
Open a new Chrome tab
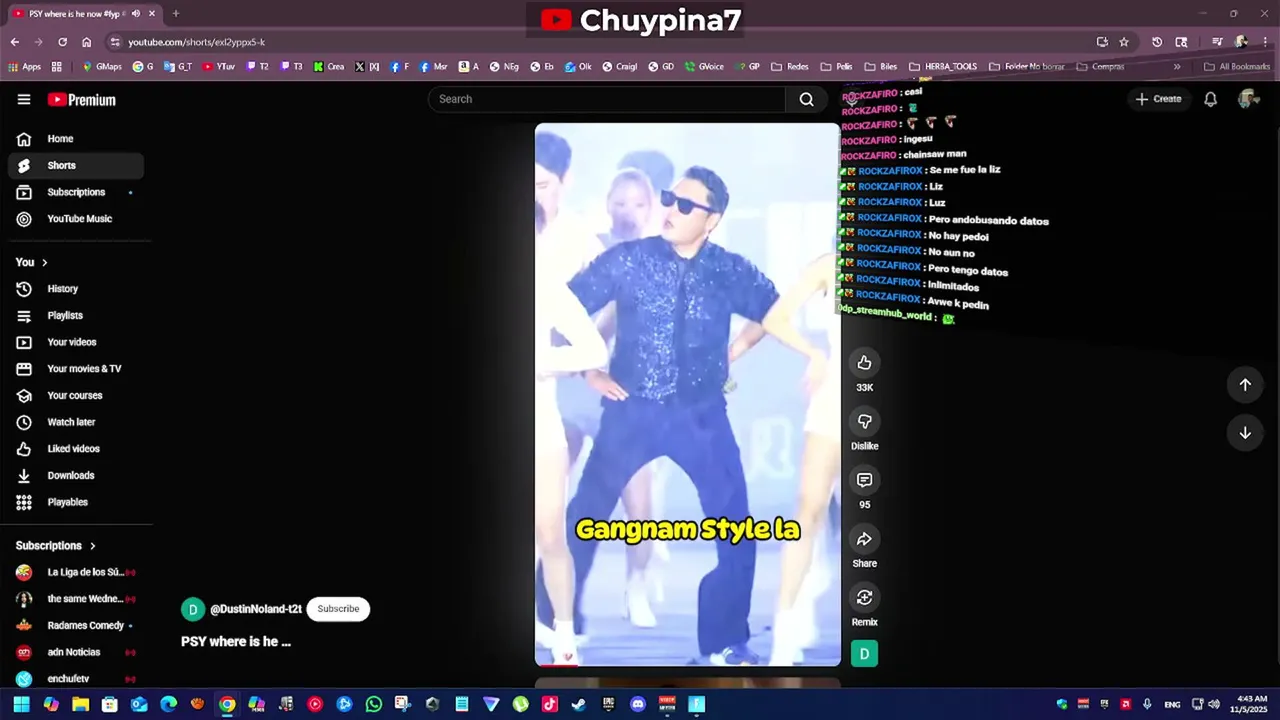pyautogui.click(x=176, y=14)
